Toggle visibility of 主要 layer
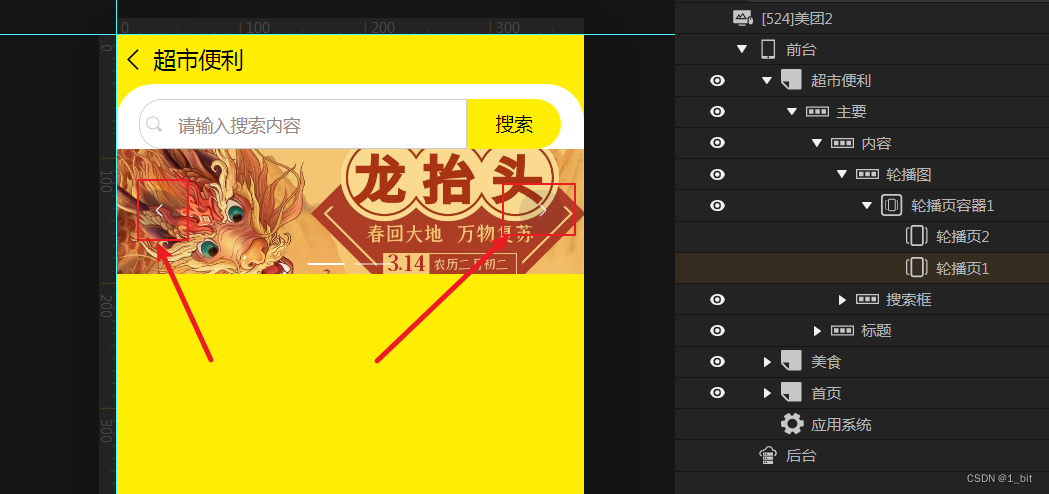 [x=717, y=112]
